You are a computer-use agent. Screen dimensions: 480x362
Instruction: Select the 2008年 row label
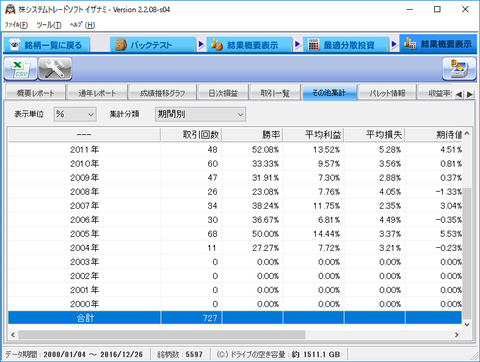tap(84, 192)
